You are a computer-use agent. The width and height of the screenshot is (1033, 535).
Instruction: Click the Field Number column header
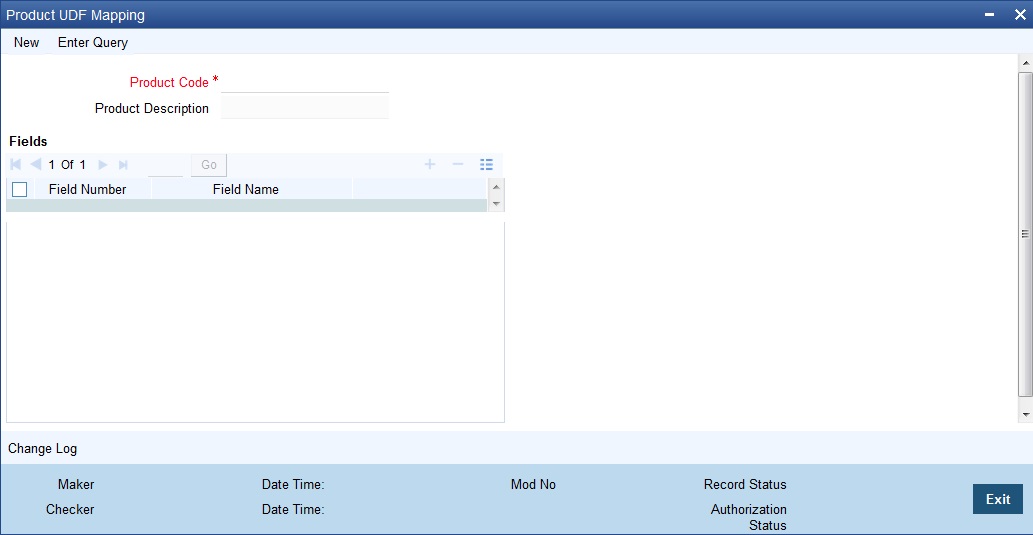(x=88, y=189)
